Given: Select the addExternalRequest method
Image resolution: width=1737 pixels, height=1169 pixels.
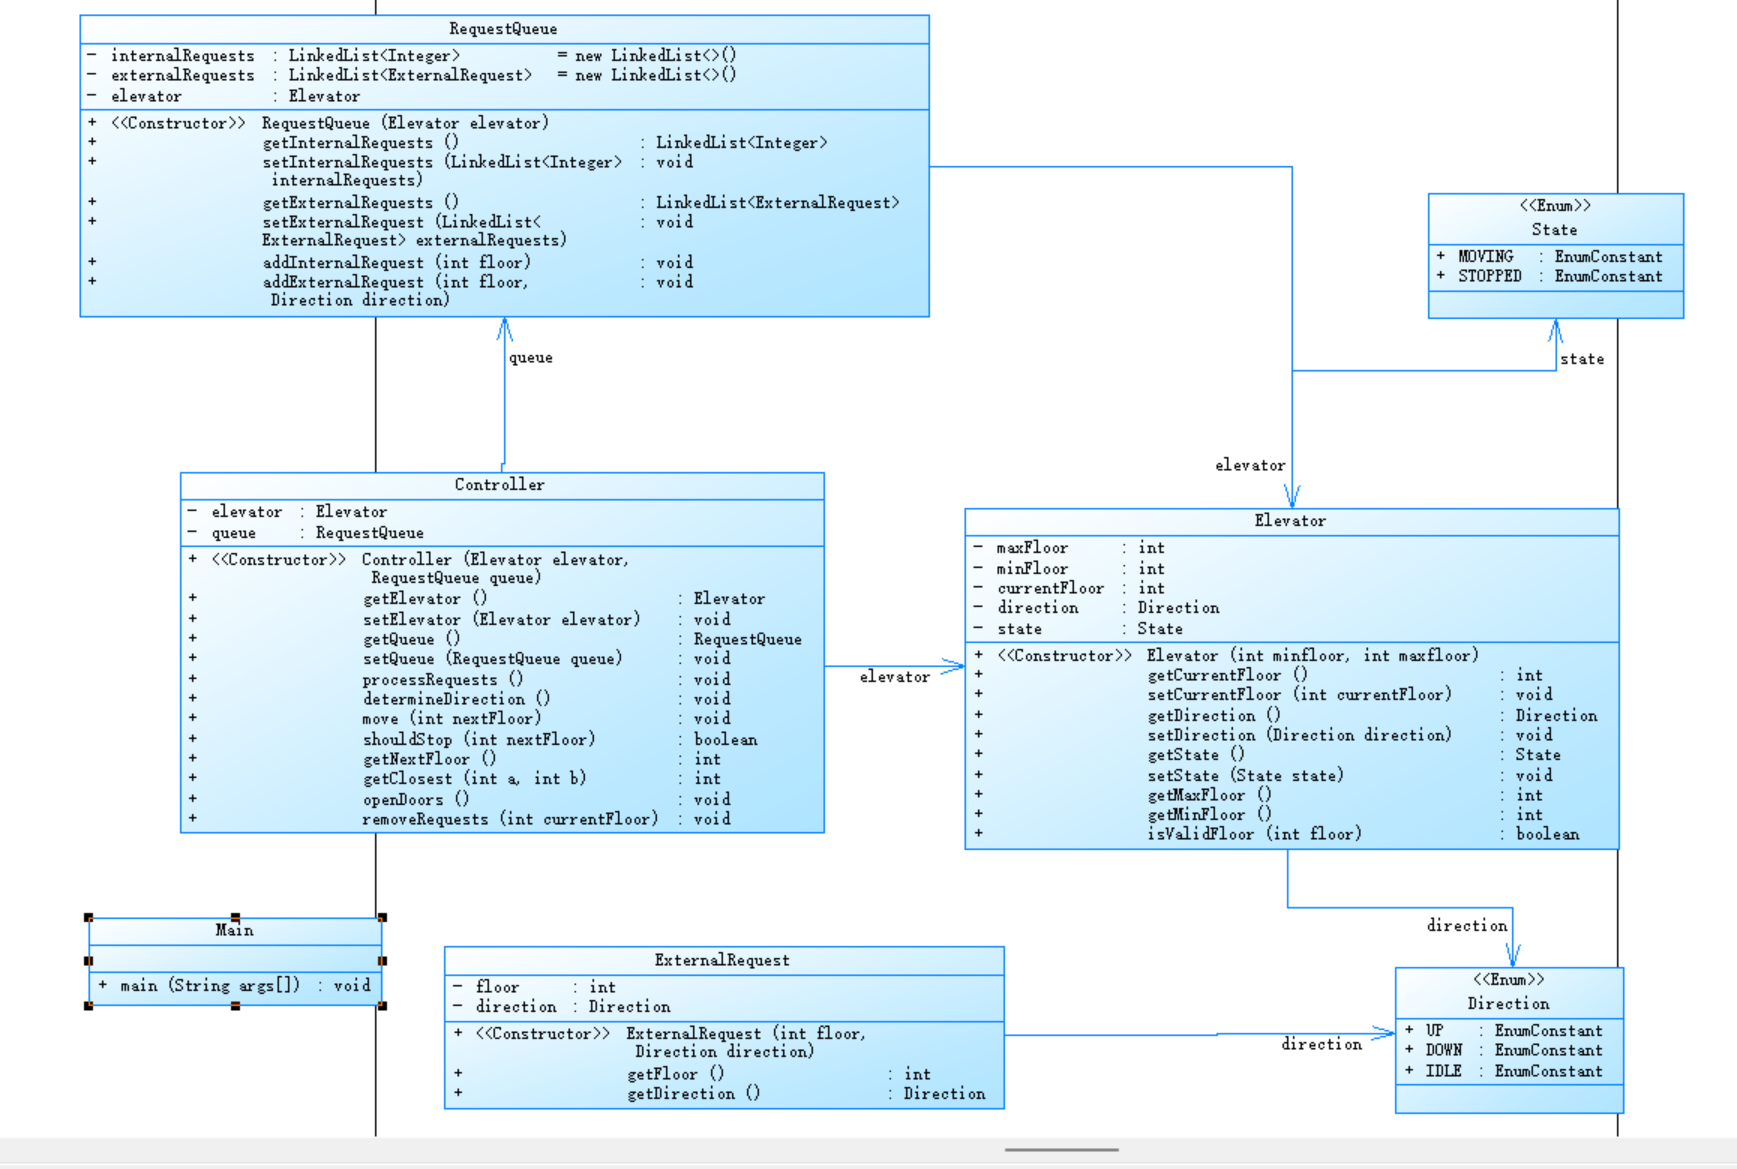Looking at the screenshot, I should click(391, 291).
